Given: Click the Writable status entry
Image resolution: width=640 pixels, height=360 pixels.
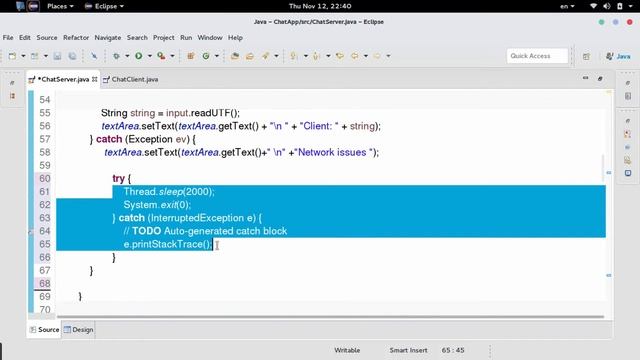Looking at the screenshot, I should [347, 350].
